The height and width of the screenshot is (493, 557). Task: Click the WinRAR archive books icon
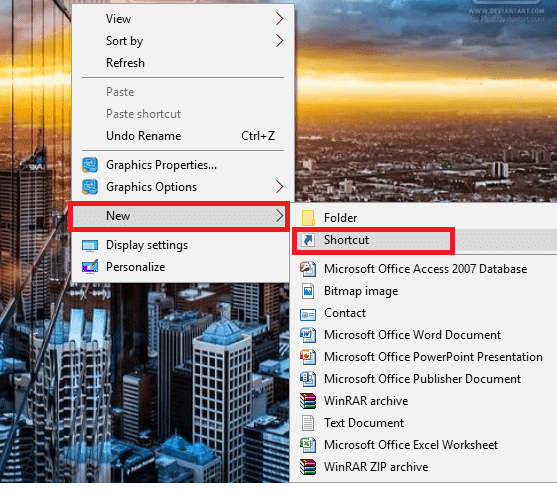(308, 401)
